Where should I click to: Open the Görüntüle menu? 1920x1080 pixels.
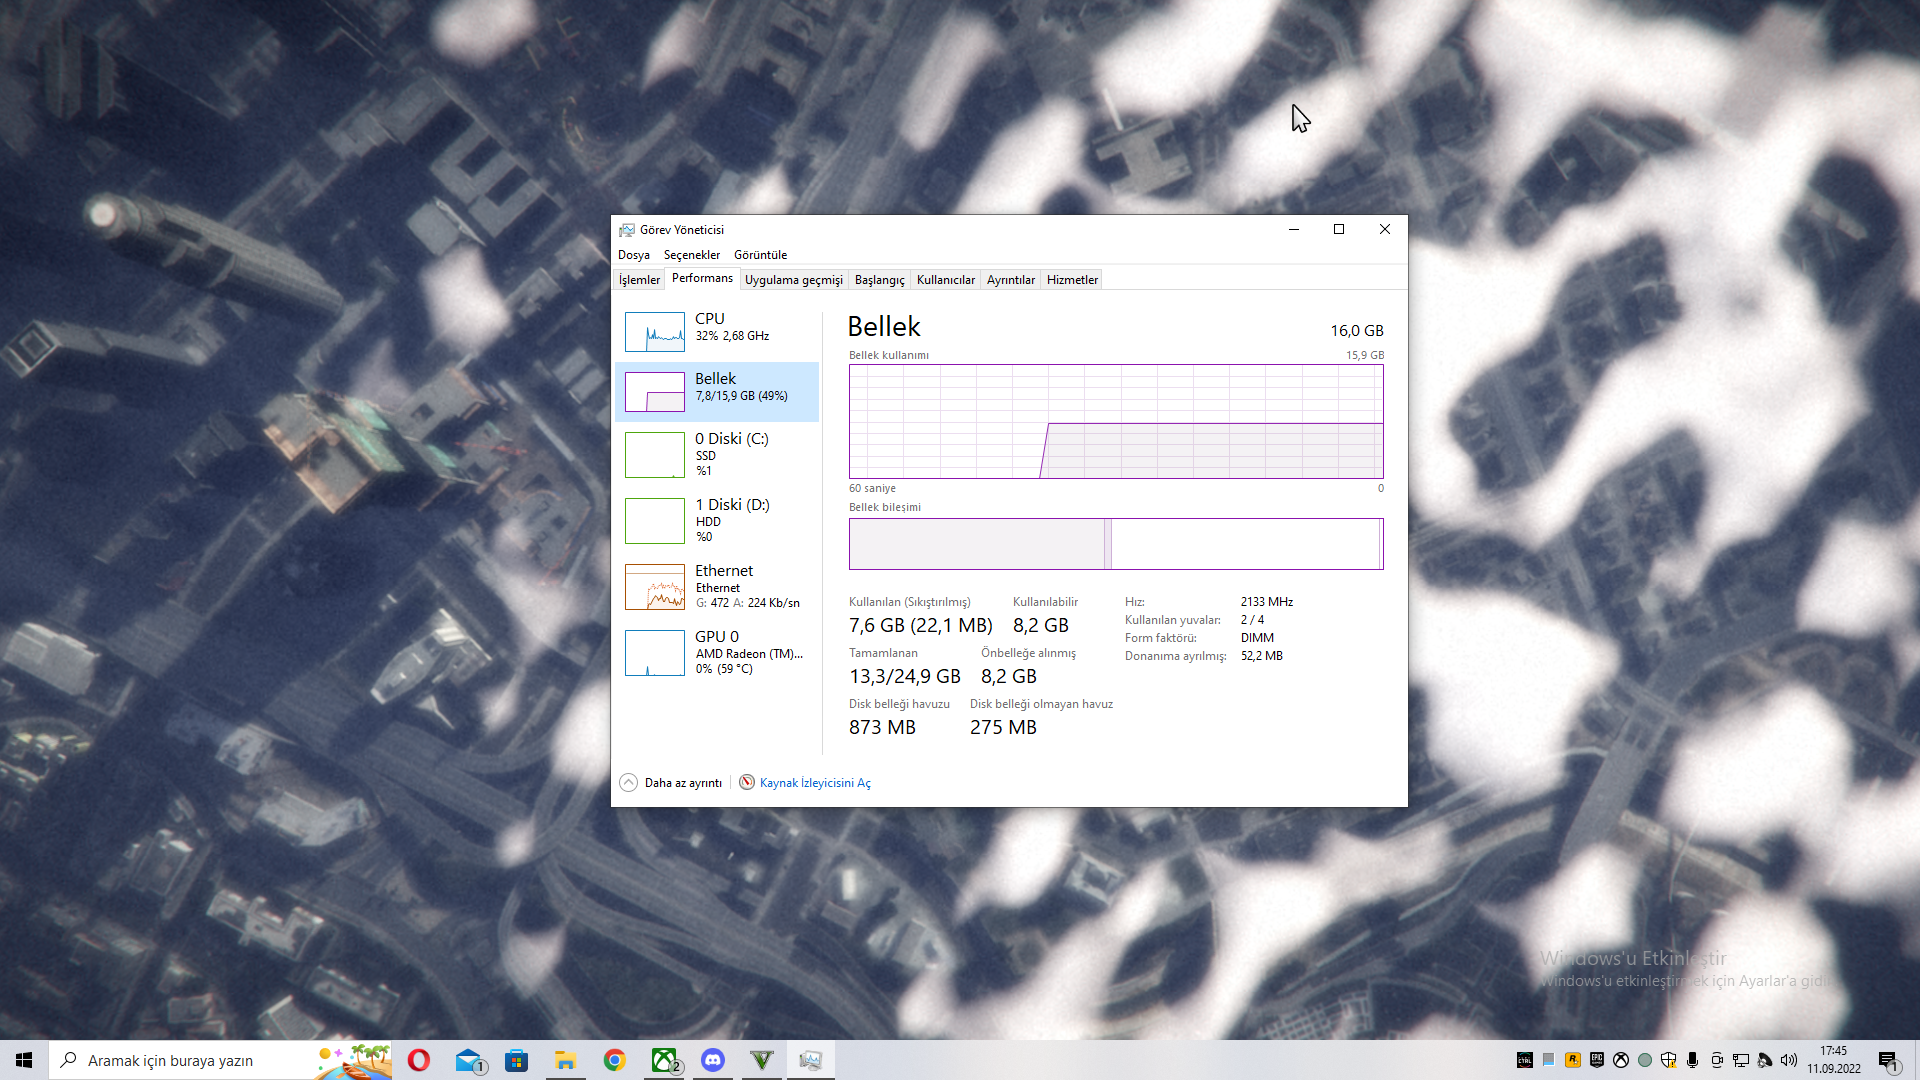pos(760,255)
